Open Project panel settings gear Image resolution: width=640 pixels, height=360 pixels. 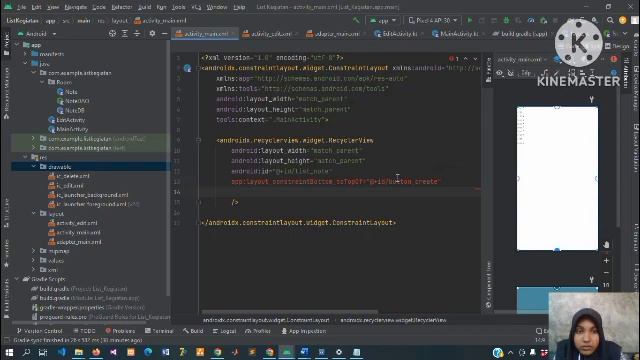pos(152,33)
